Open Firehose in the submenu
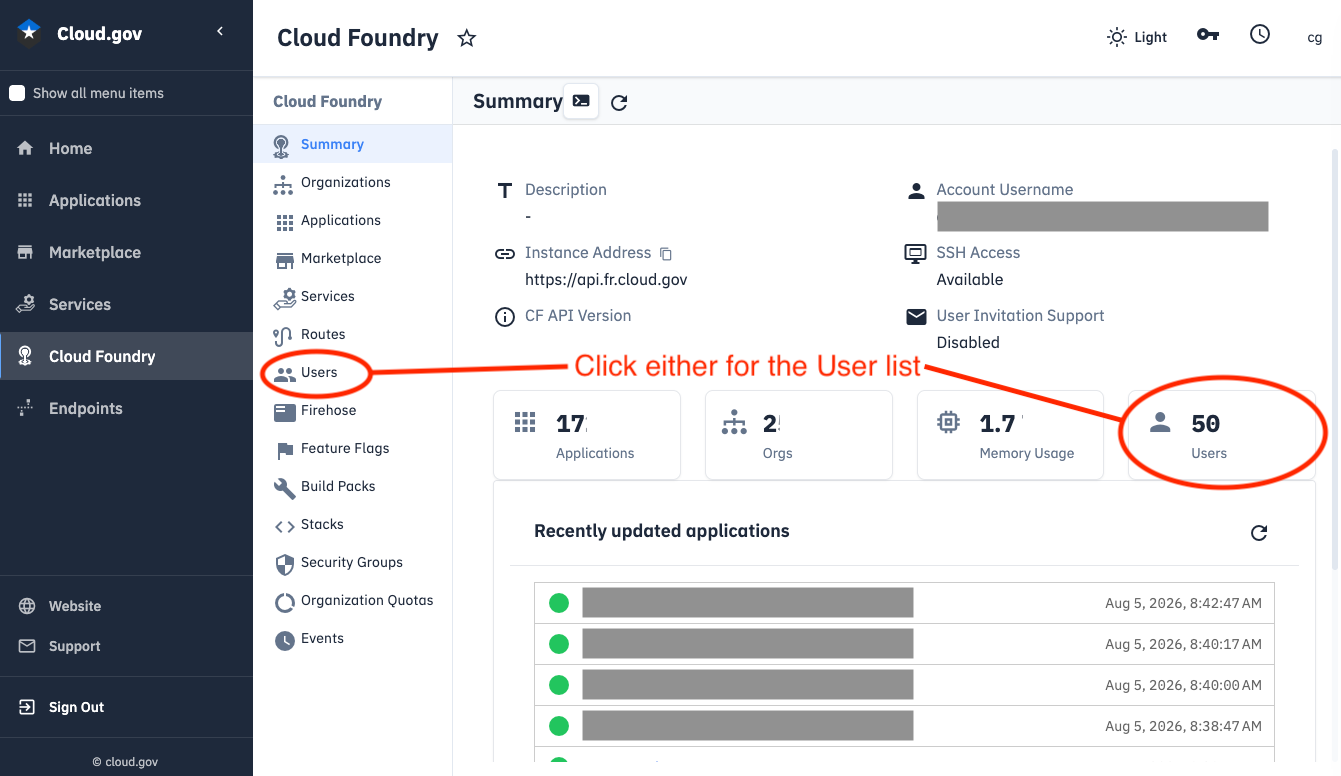Viewport: 1341px width, 776px height. (353, 410)
